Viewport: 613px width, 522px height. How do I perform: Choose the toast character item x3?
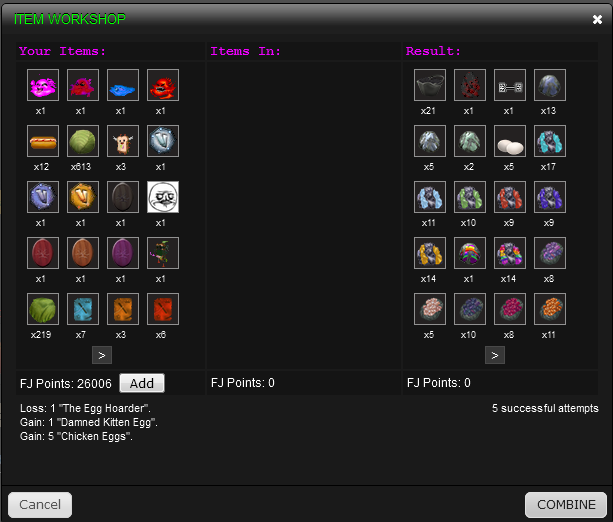[x=123, y=141]
